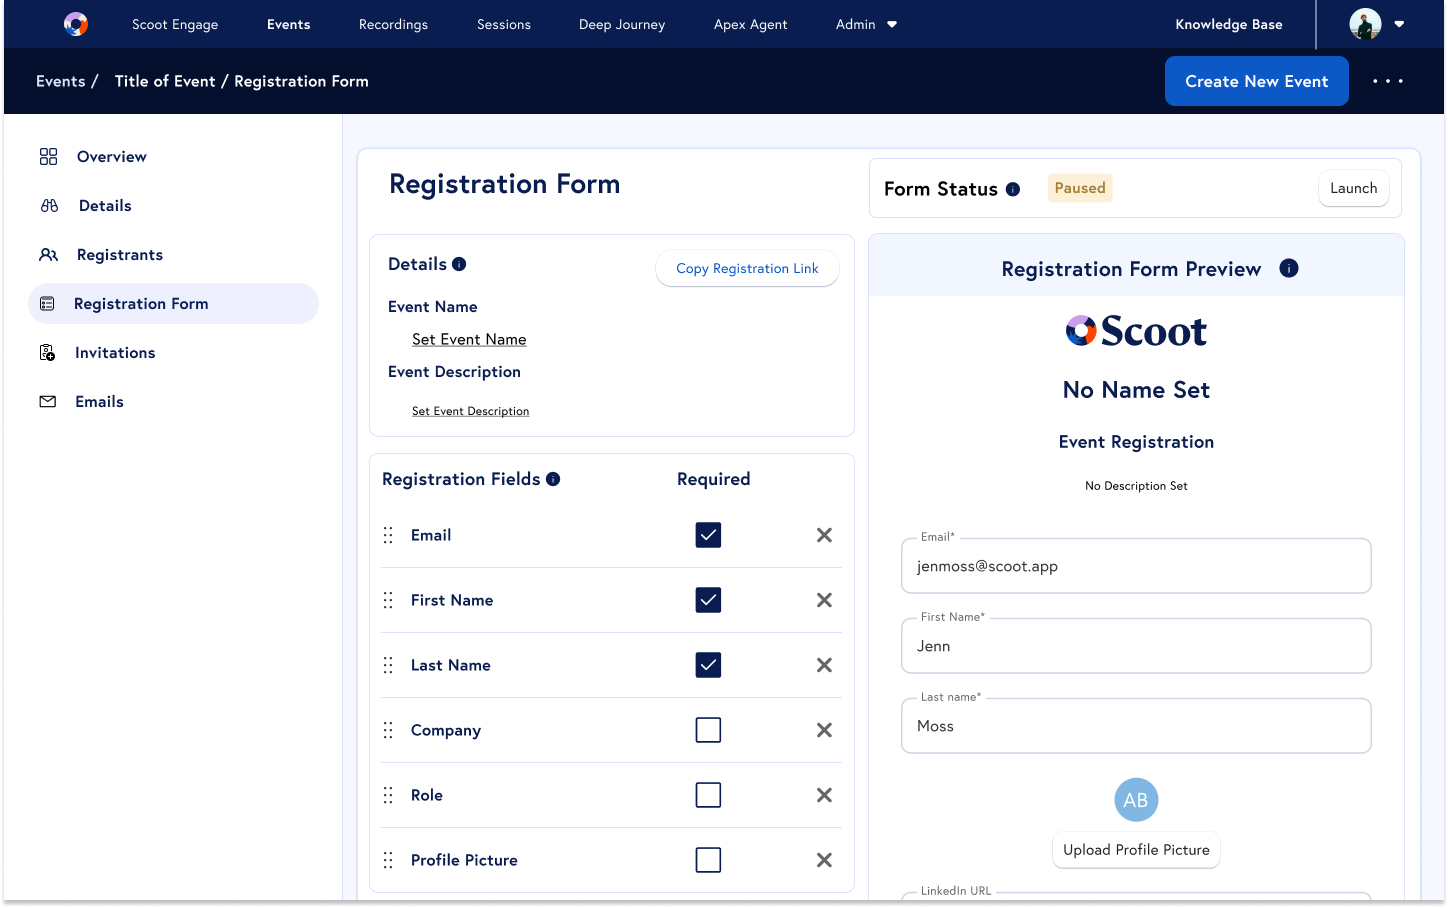This screenshot has width=1448, height=908.
Task: Remove the Company field with X icon
Action: (824, 730)
